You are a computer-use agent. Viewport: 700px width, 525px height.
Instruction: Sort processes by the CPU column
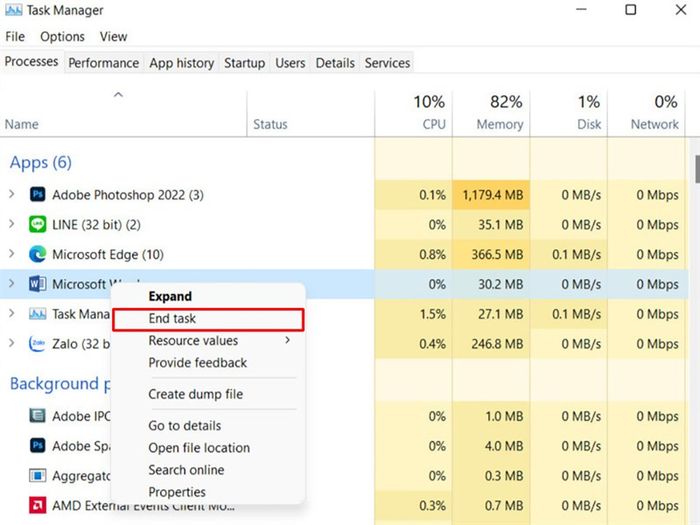[x=414, y=113]
